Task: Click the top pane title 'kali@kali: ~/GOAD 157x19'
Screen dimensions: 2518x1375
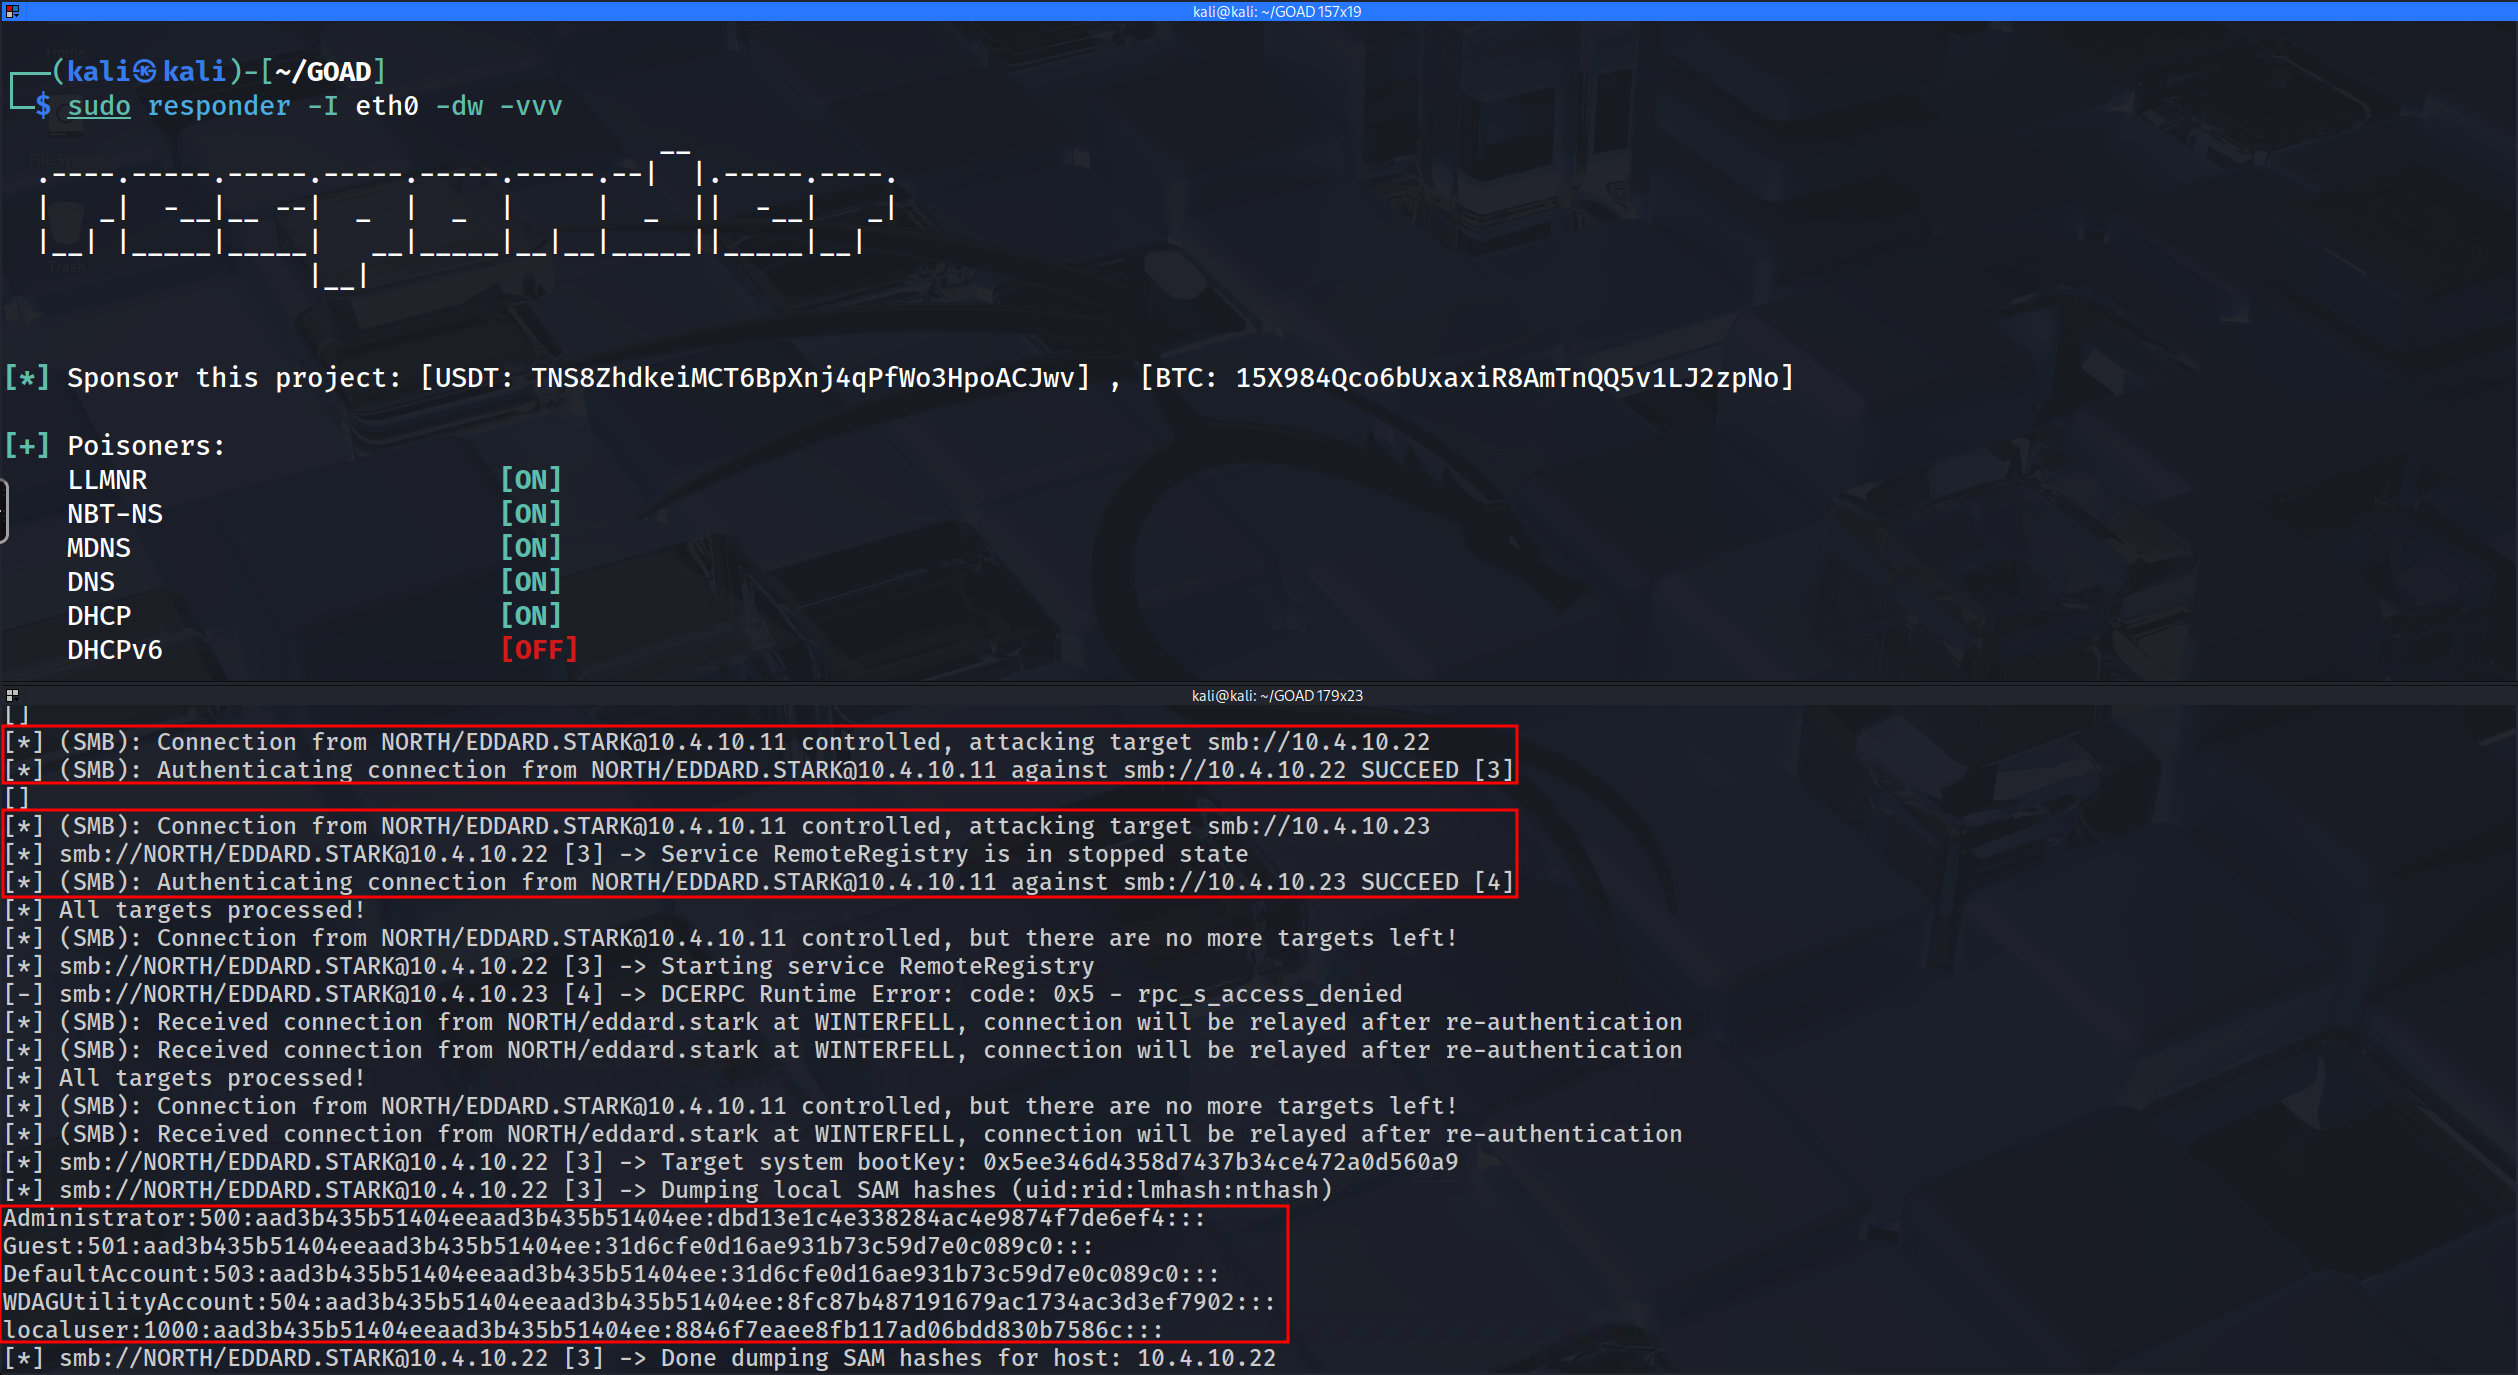Action: (1276, 11)
